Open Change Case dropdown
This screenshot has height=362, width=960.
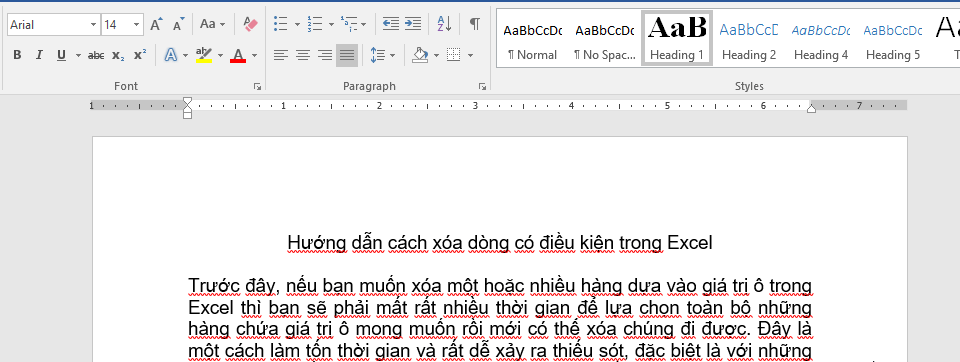click(x=213, y=25)
